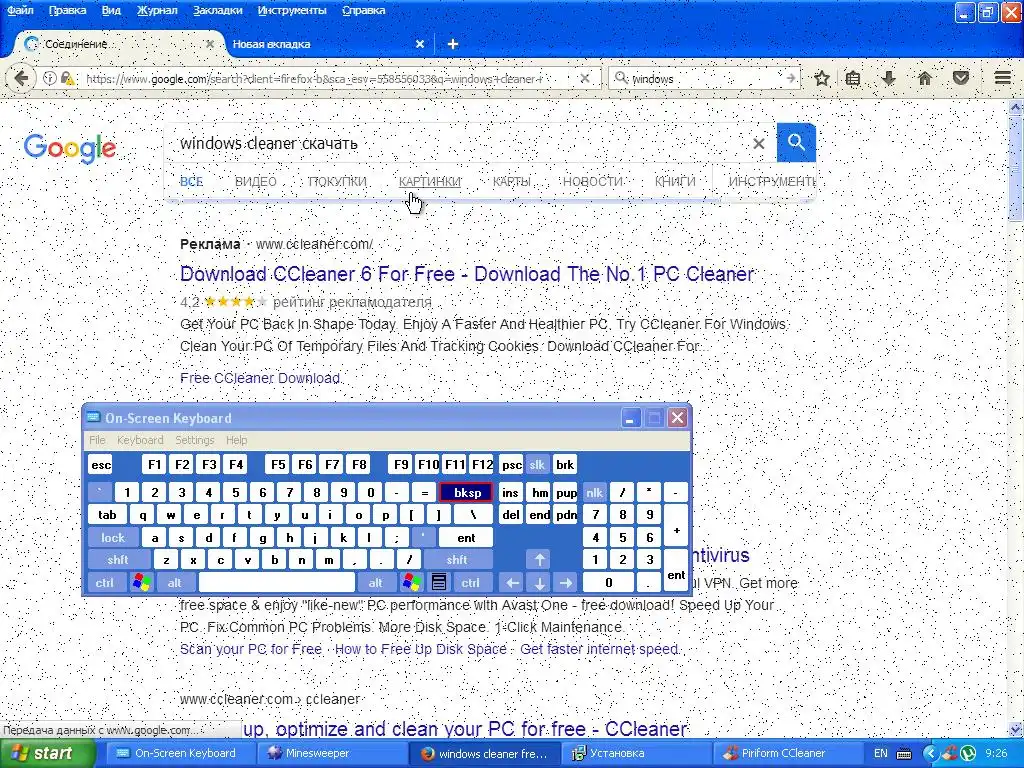Screen dimensions: 1024x768
Task: Toggle the left alt key
Action: [174, 583]
